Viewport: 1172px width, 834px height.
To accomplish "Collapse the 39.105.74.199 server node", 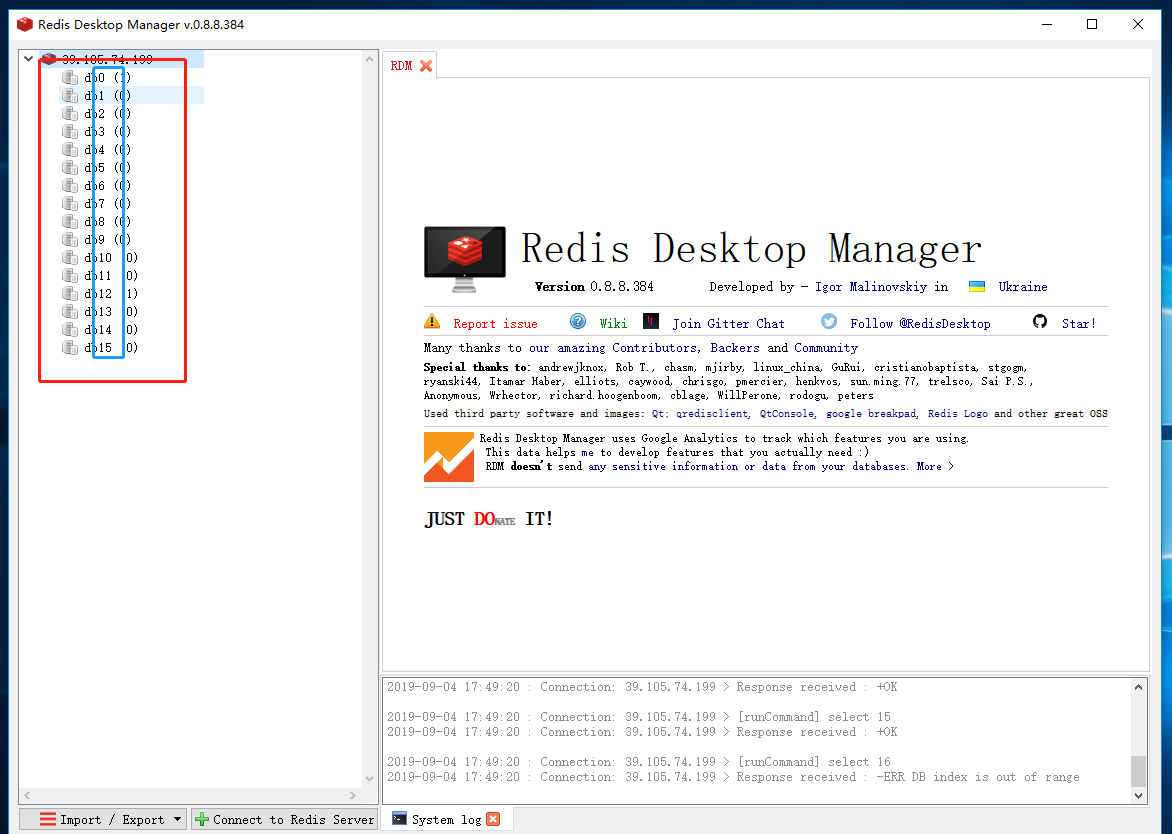I will [28, 58].
